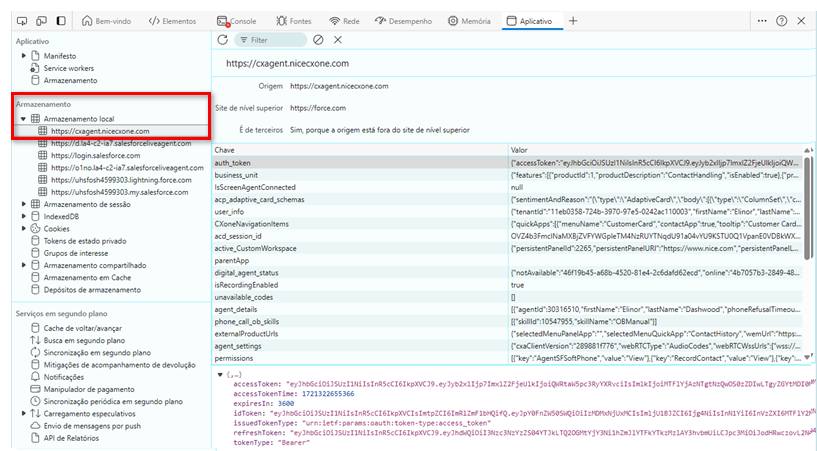The width and height of the screenshot is (817, 451).
Task: Select https://uhsfosh4599303.lightning.force.com origin
Action: (121, 180)
